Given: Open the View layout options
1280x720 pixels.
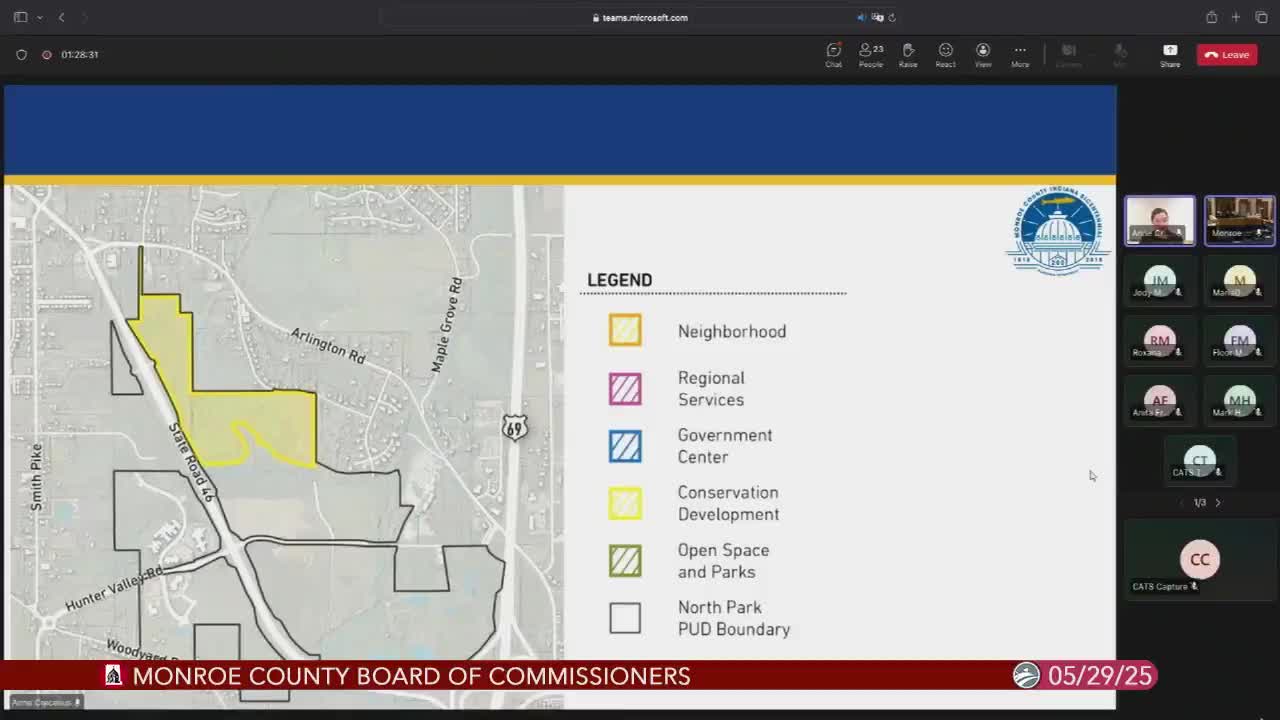Looking at the screenshot, I should coord(983,55).
